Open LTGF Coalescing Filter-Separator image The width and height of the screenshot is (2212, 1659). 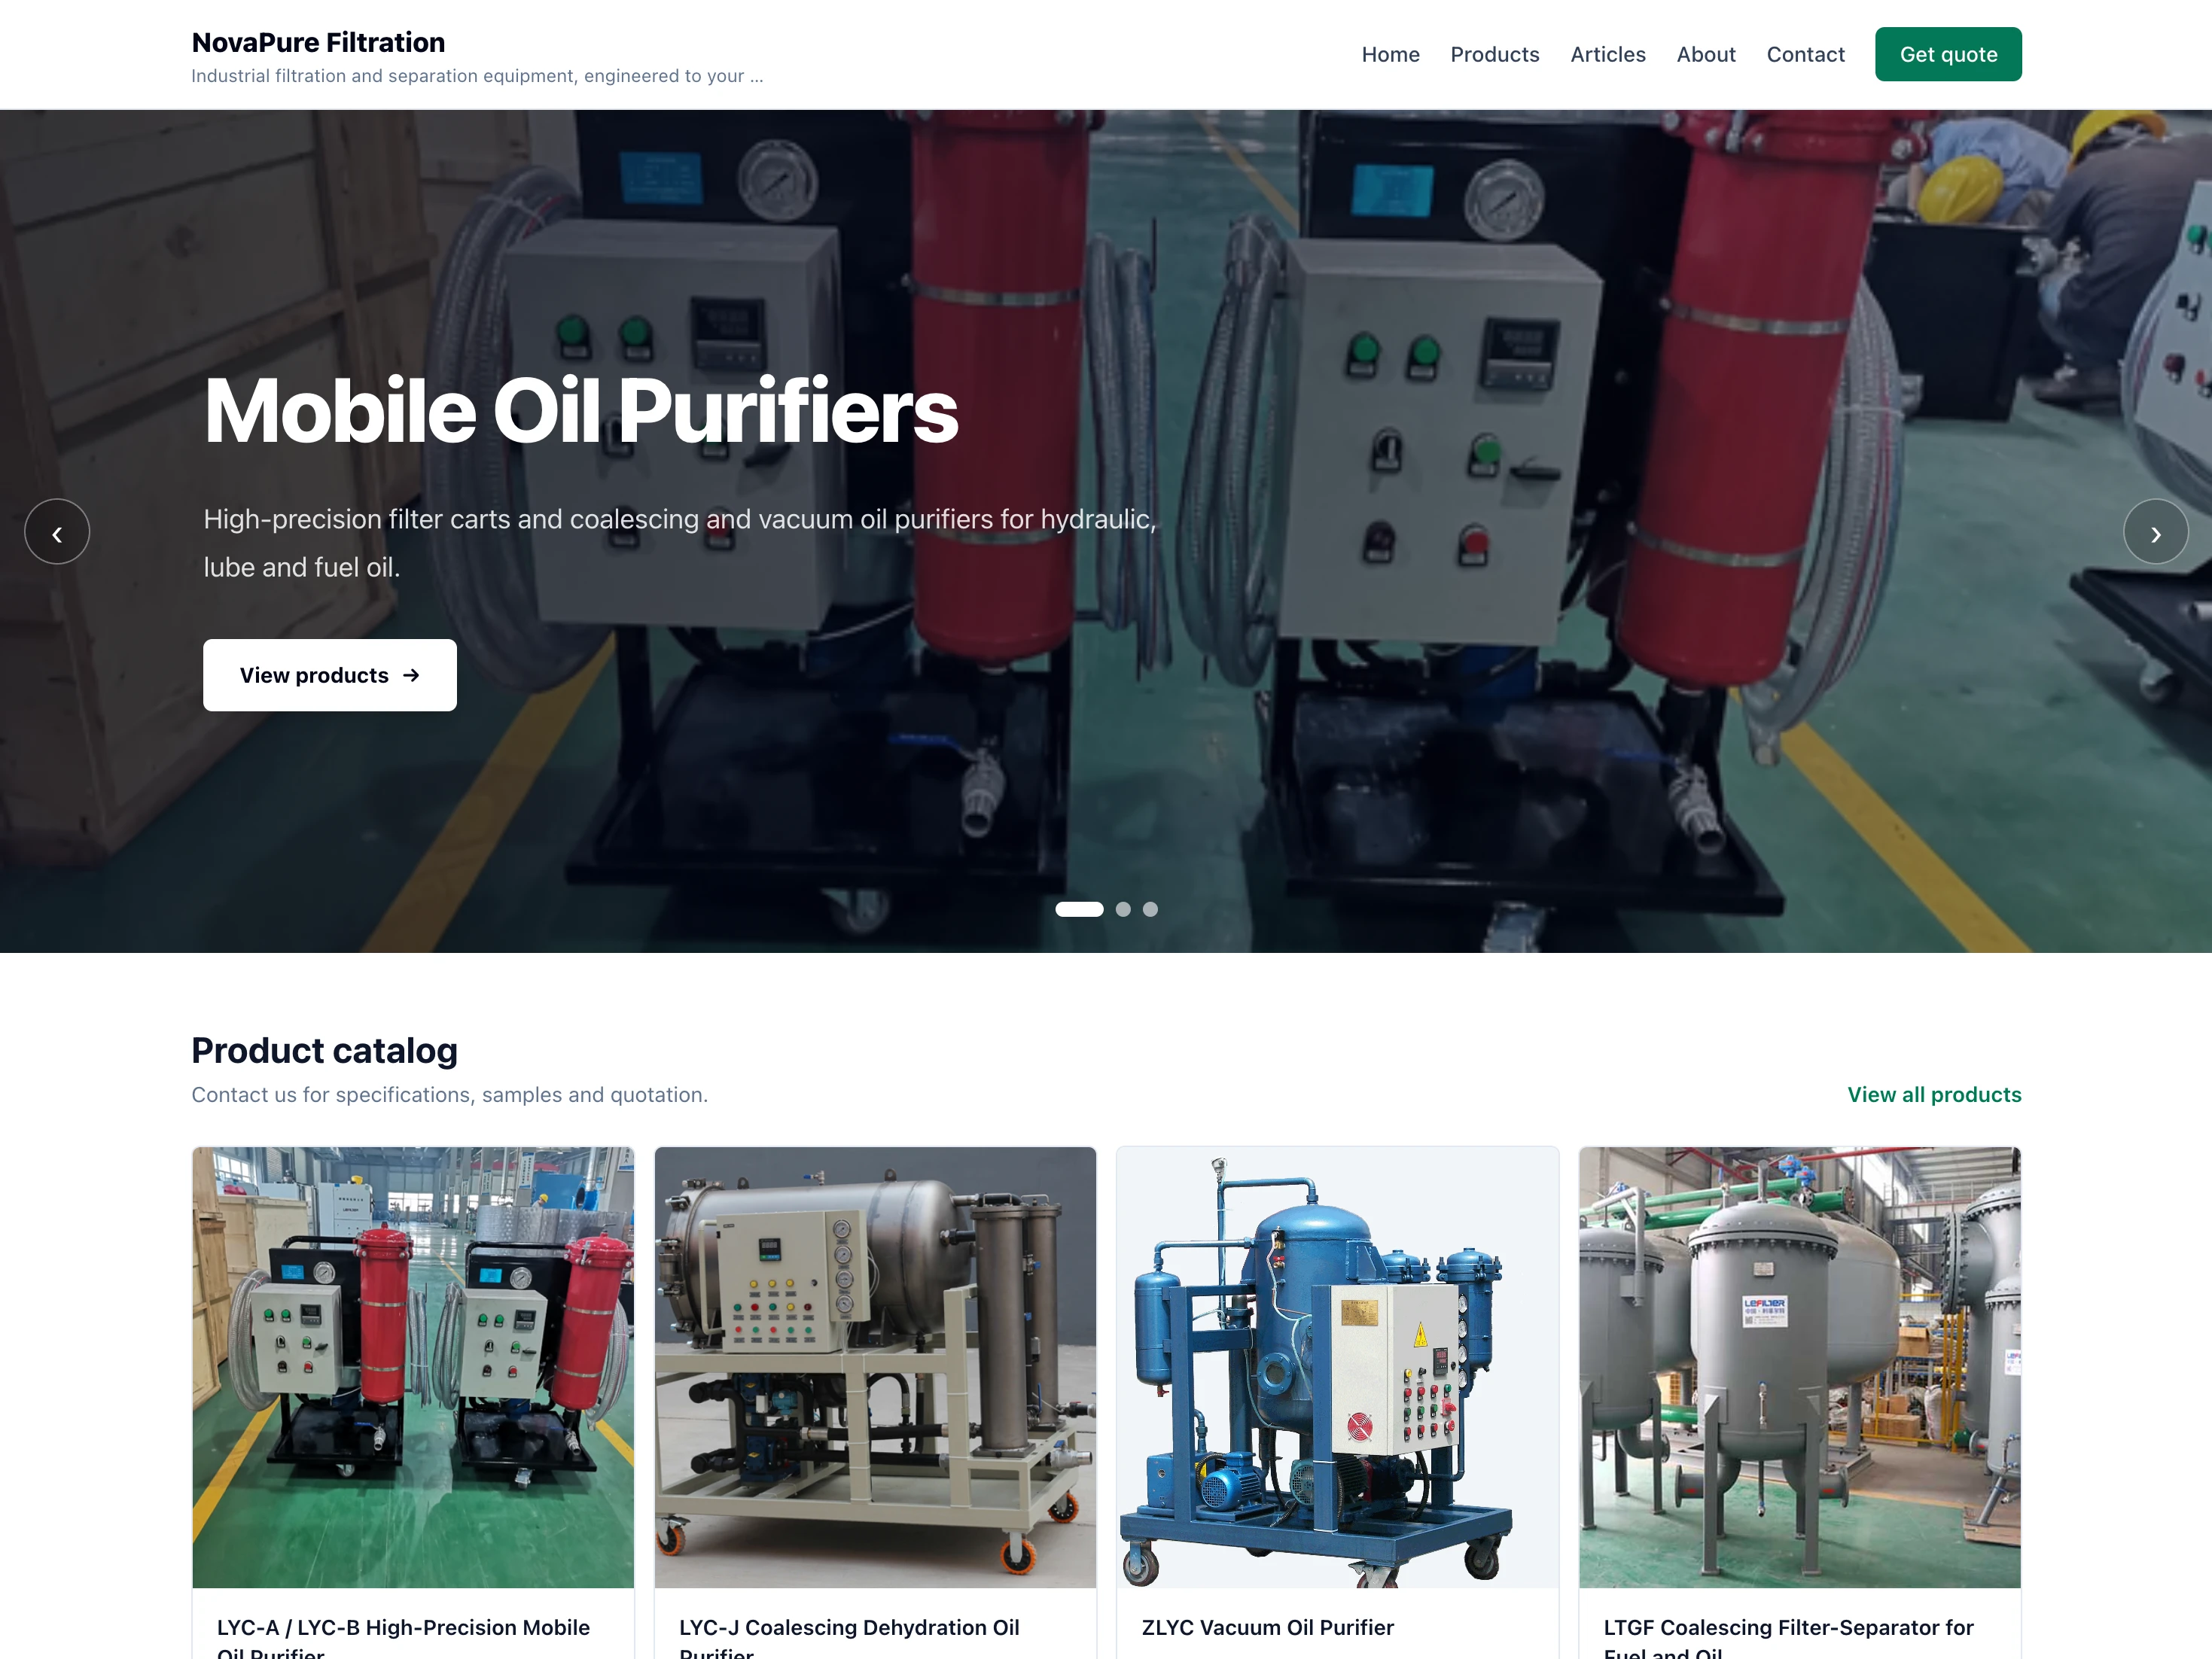click(1800, 1367)
